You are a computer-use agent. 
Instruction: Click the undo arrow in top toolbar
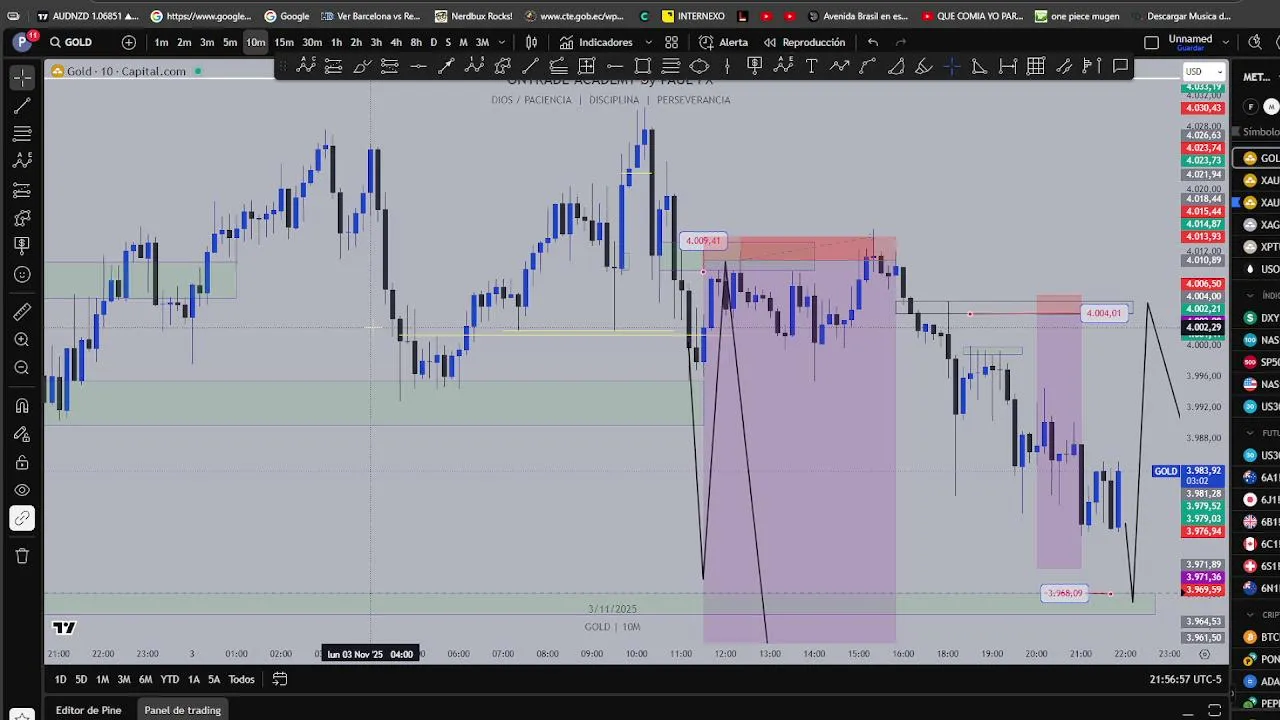tap(873, 42)
